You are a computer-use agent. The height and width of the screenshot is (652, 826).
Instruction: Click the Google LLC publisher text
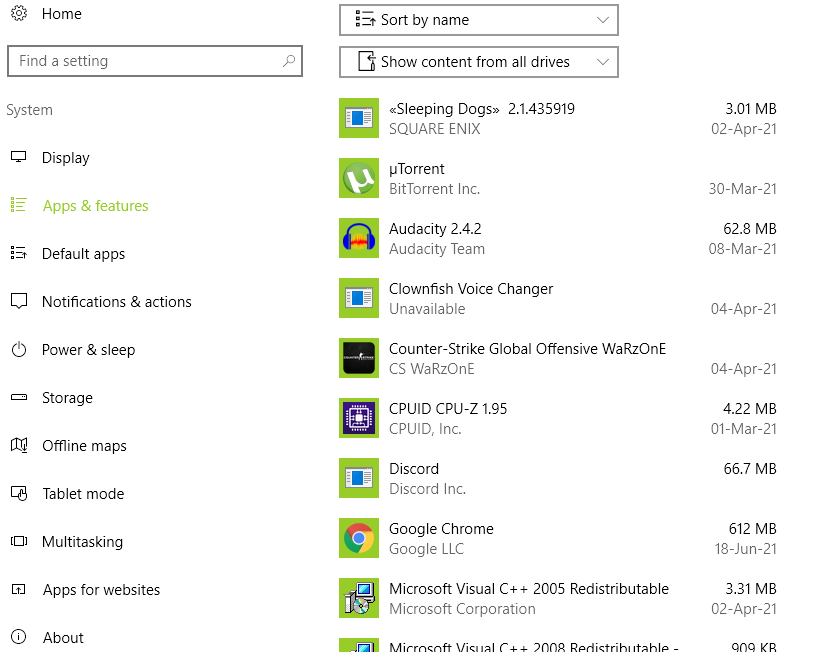pyautogui.click(x=427, y=549)
